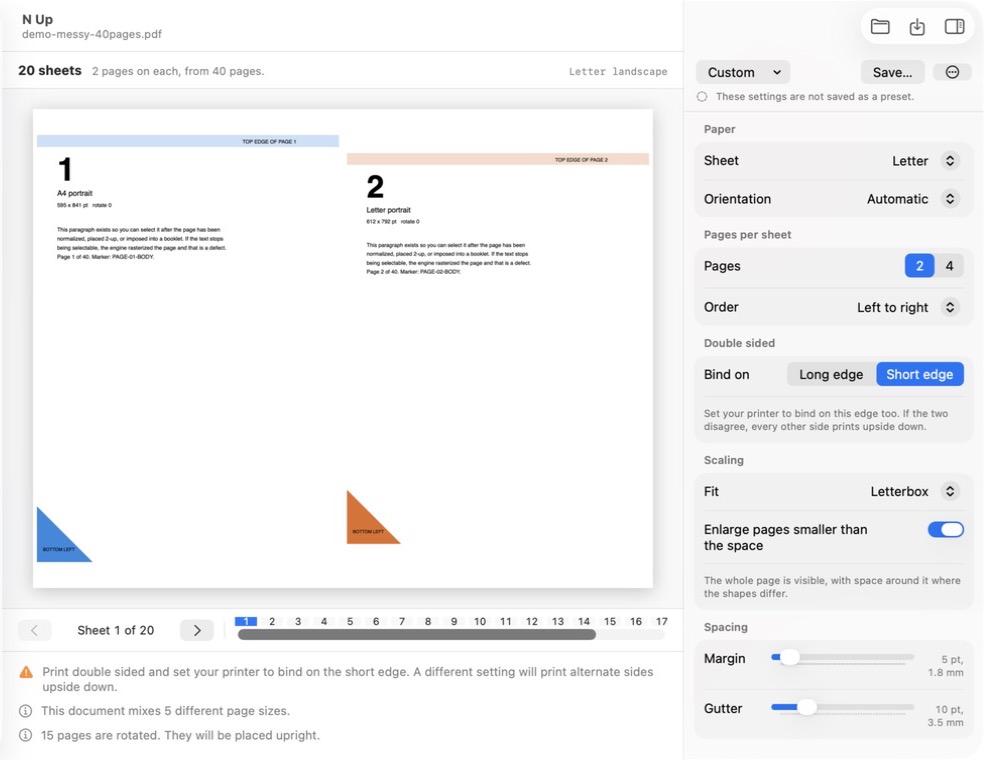Screen dimensions: 984x760
Task: Toggle Enlarge pages smaller than the space
Action: [x=946, y=530]
